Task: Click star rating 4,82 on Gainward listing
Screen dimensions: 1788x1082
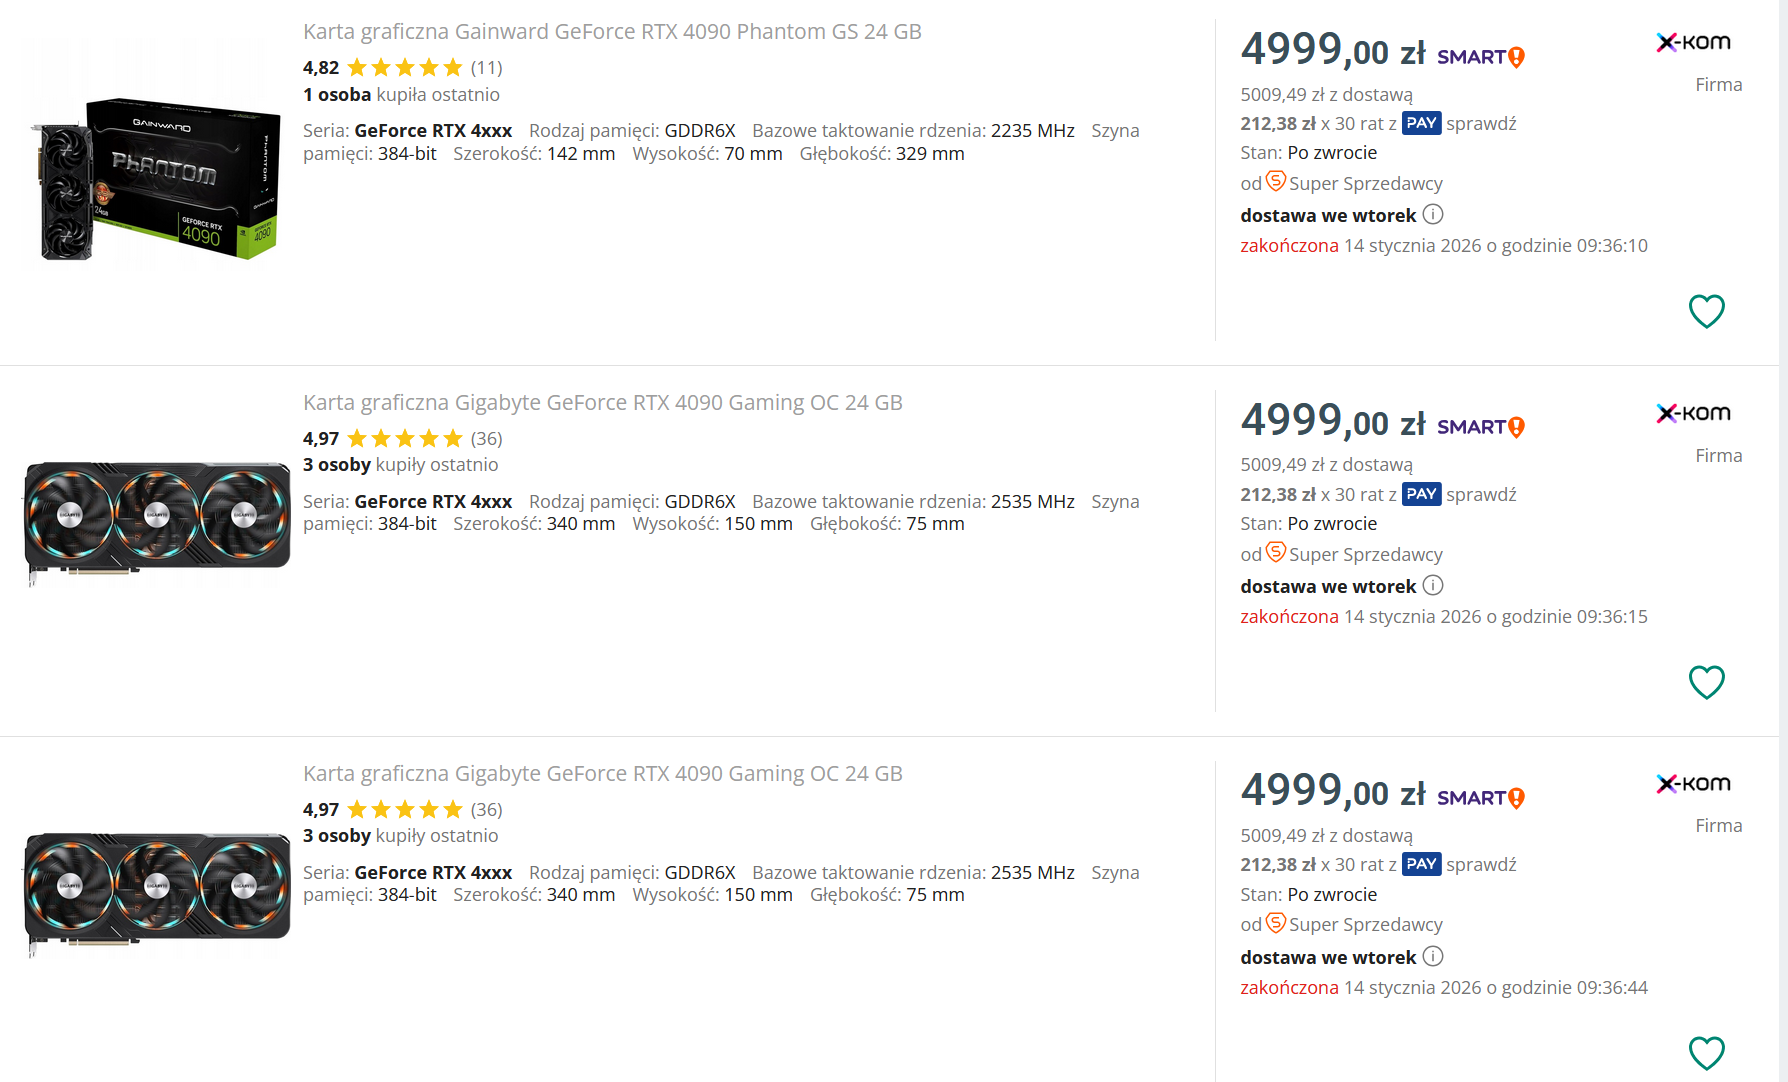Action: tap(404, 68)
